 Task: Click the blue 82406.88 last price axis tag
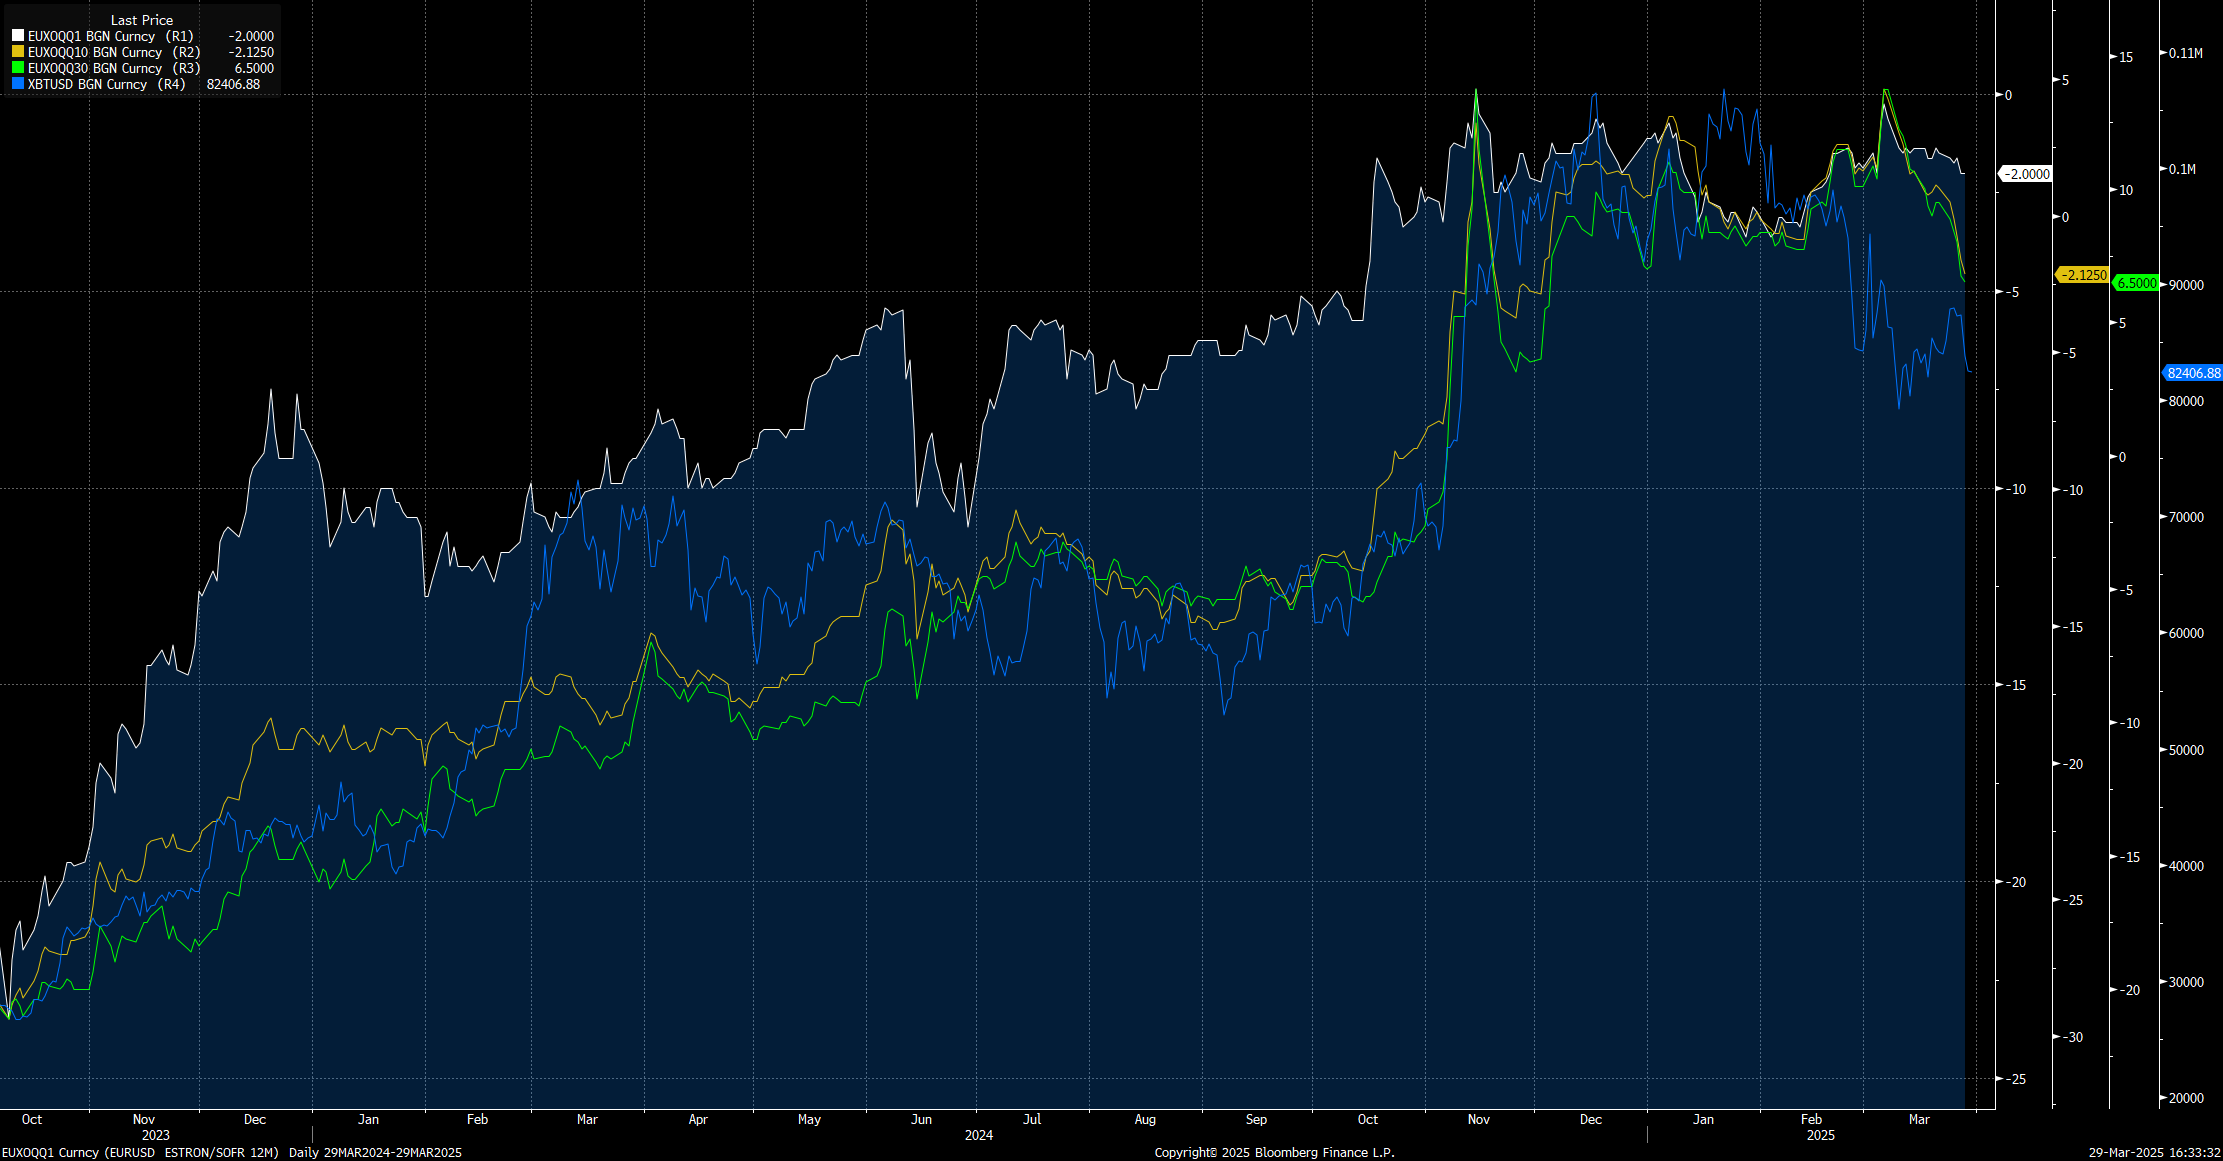(2193, 373)
